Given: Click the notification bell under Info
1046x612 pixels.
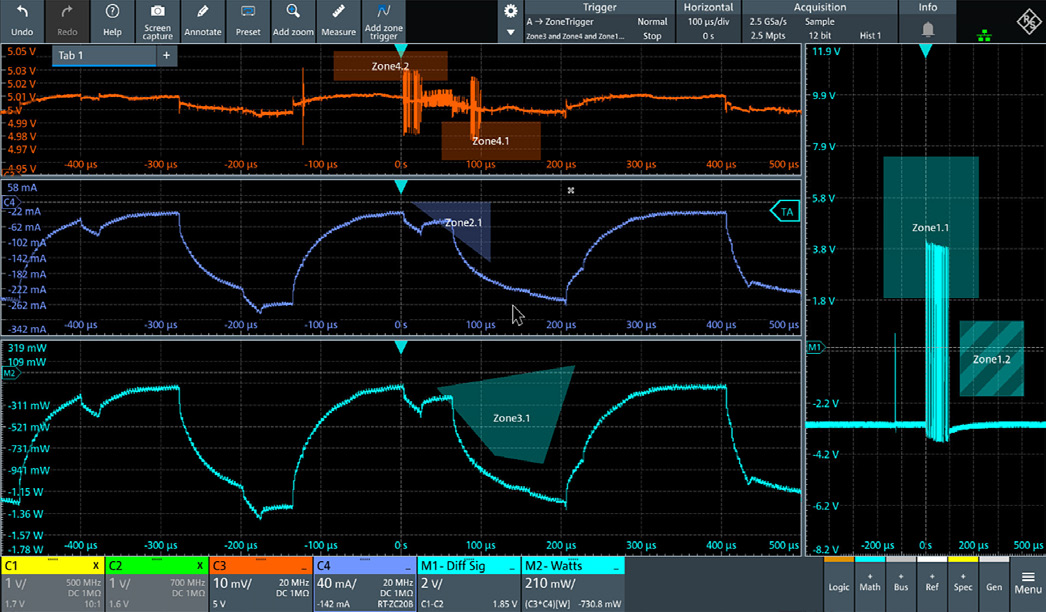Looking at the screenshot, I should [928, 30].
